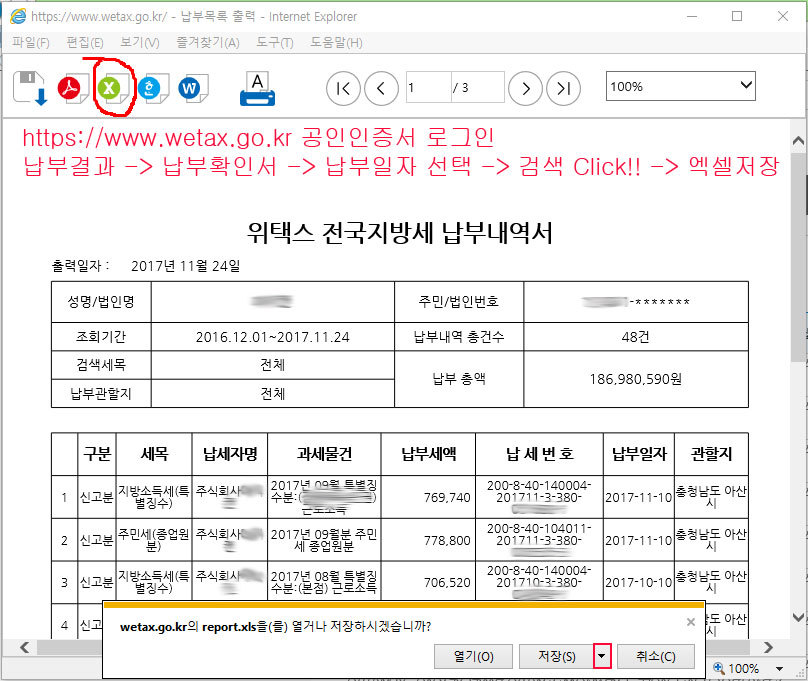The height and width of the screenshot is (681, 808).
Task: Open the 100% zoom dropdown
Action: (680, 86)
